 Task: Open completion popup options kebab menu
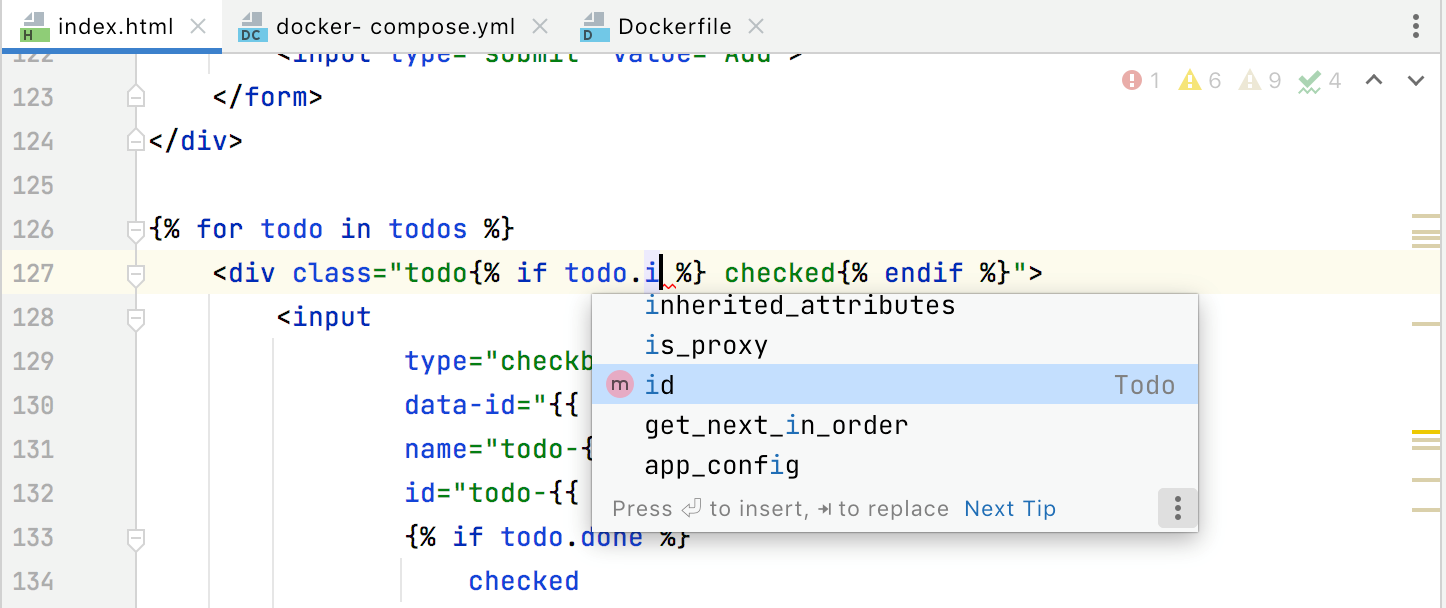point(1177,509)
